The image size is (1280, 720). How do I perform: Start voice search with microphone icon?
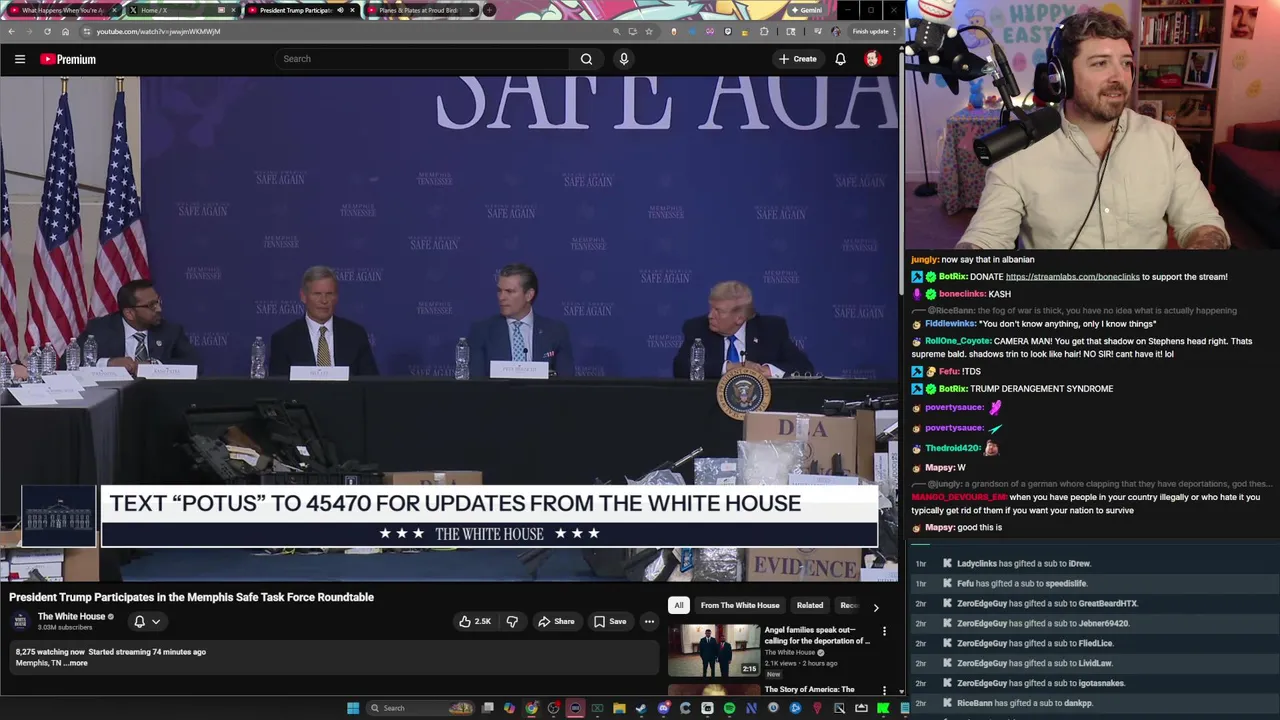[624, 59]
